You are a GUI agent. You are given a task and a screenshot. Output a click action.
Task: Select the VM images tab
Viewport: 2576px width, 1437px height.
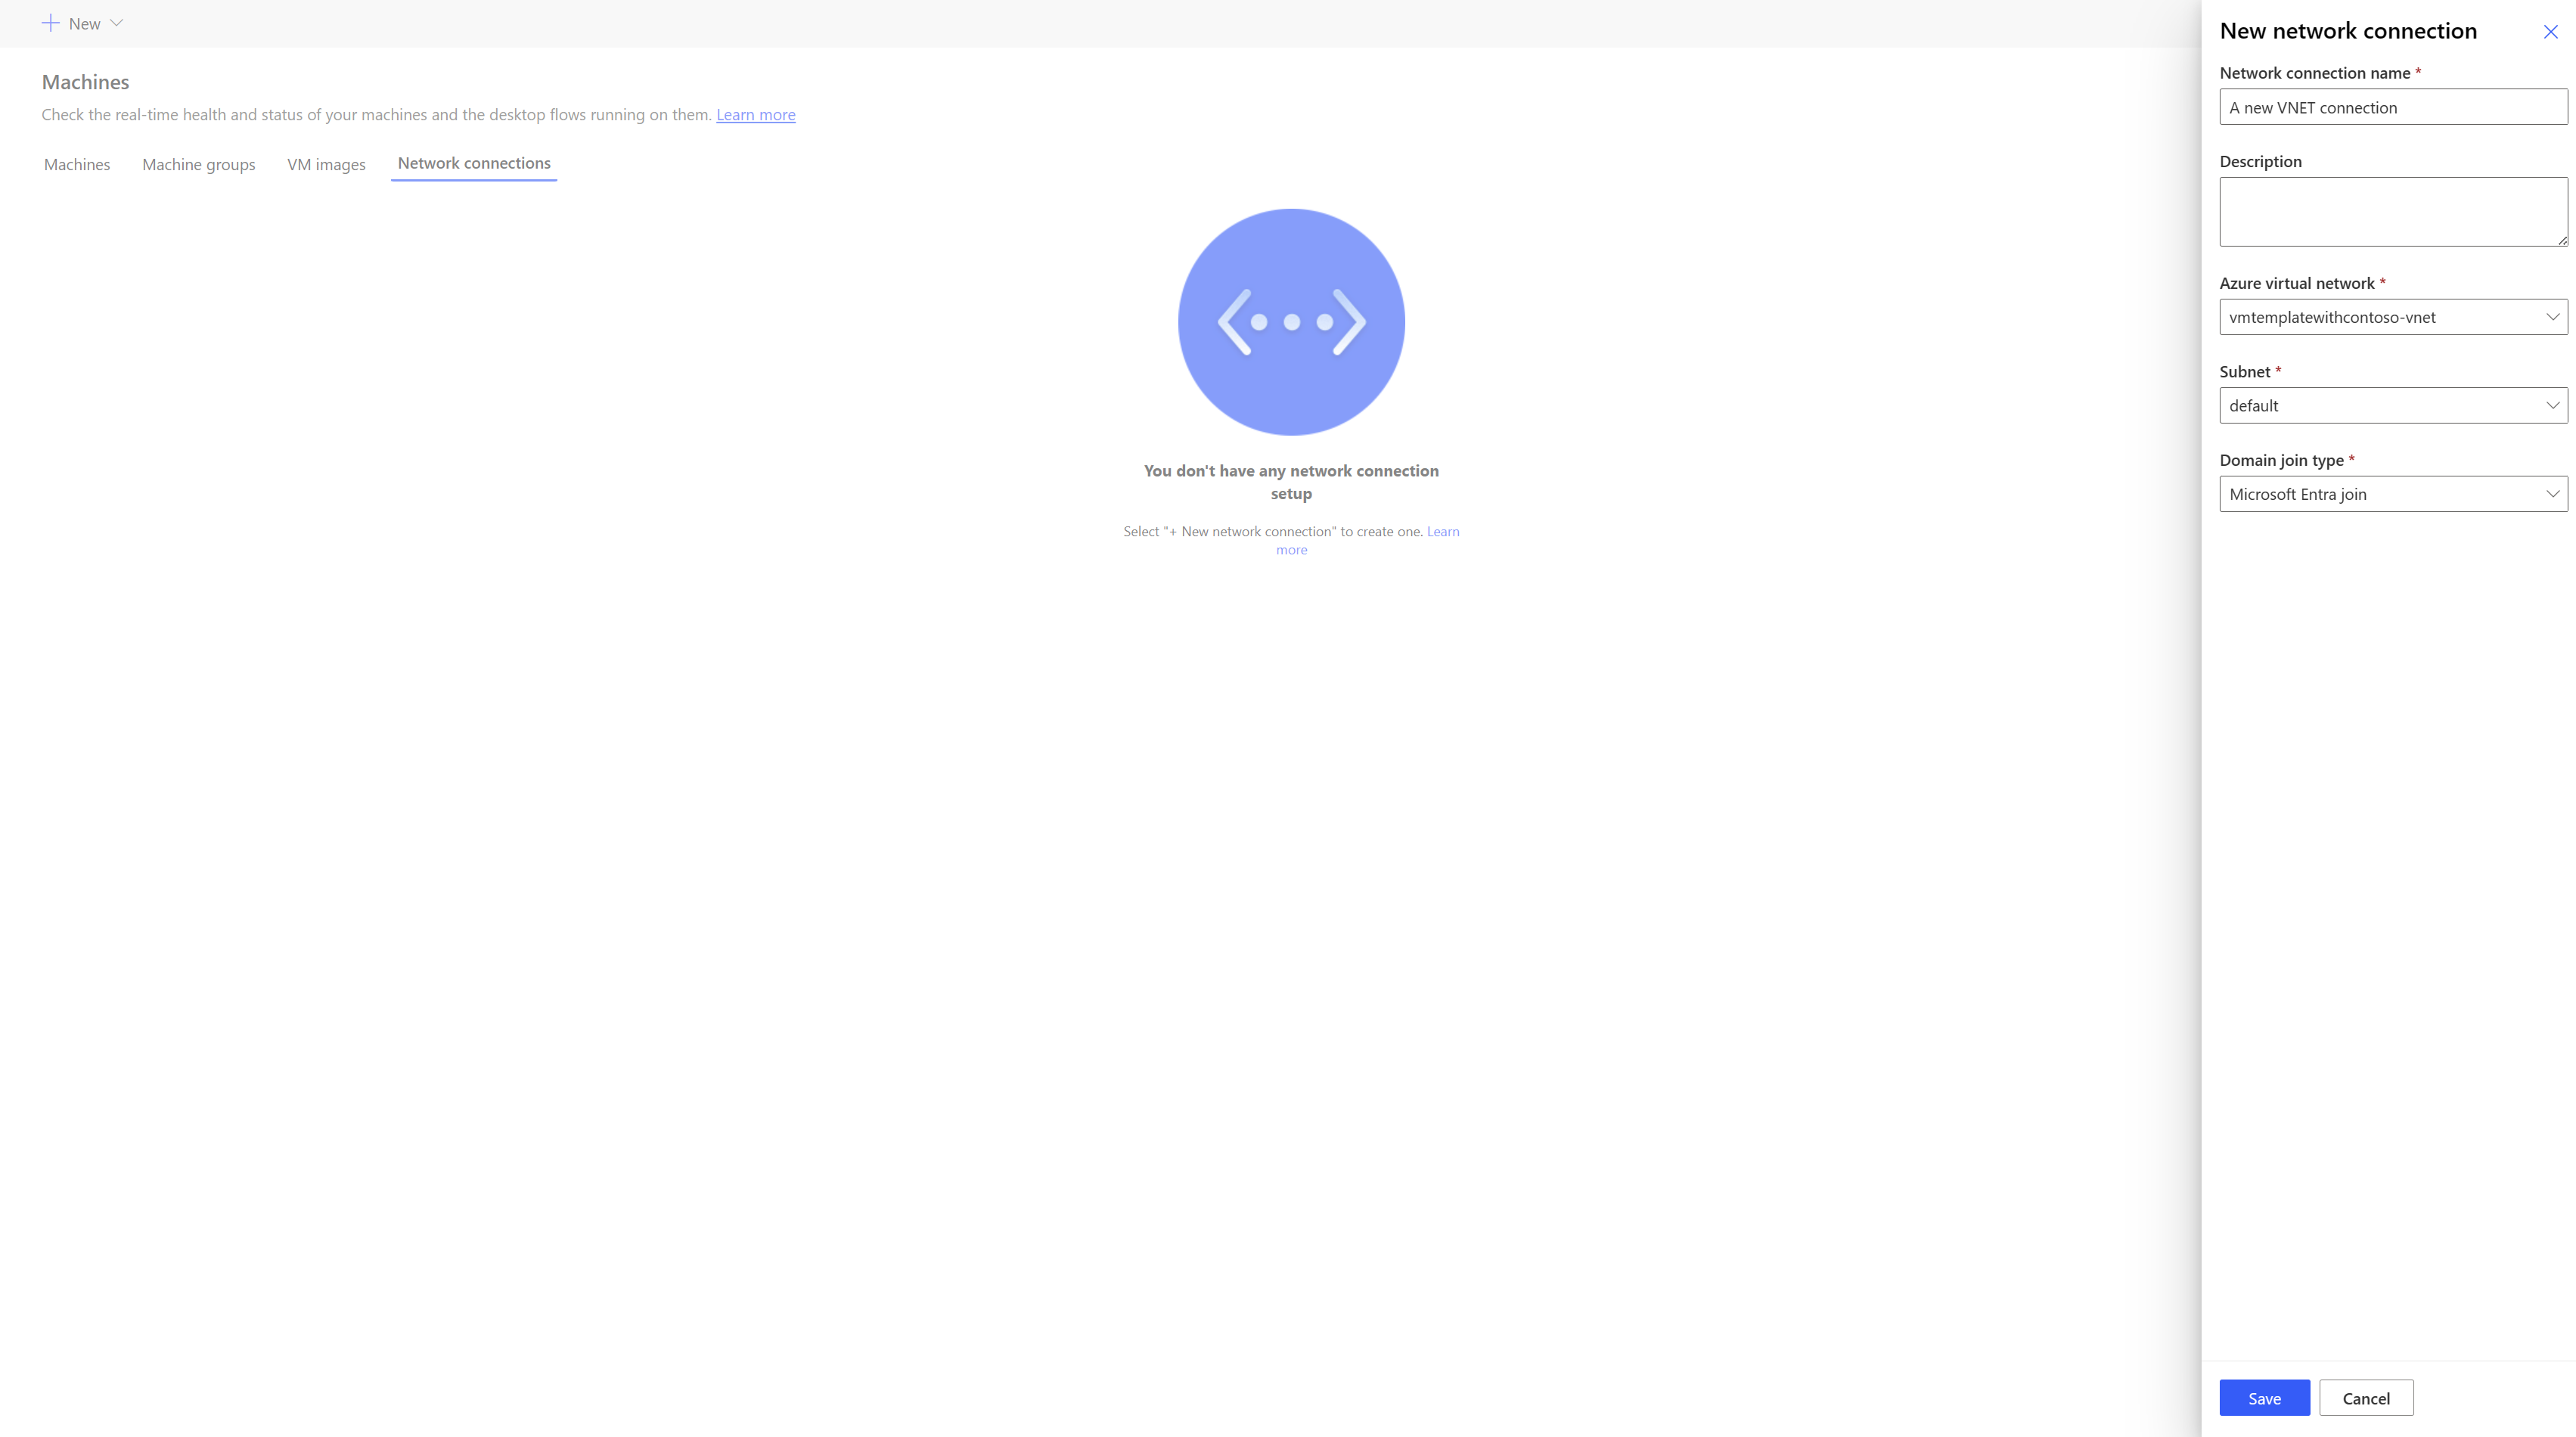tap(325, 163)
